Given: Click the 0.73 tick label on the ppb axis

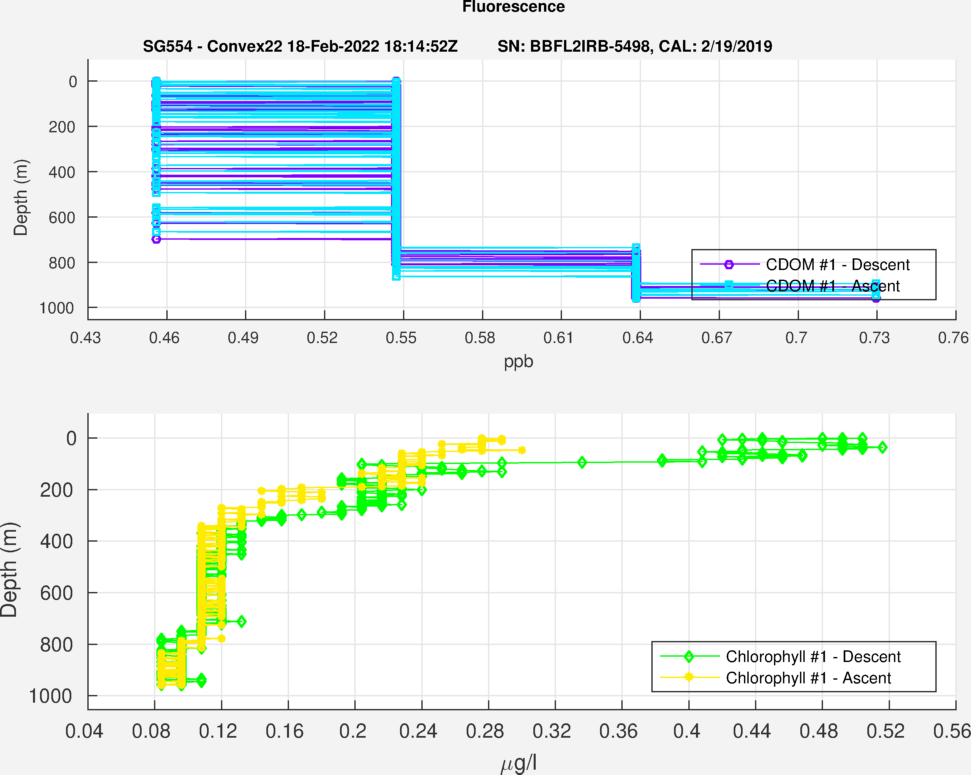Looking at the screenshot, I should 876,339.
